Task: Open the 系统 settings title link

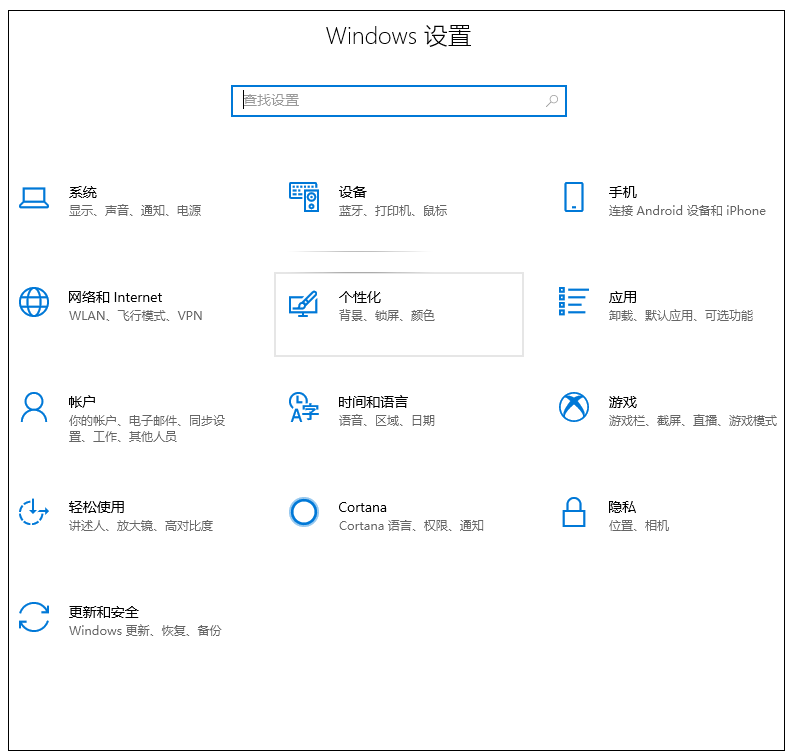Action: (x=83, y=192)
